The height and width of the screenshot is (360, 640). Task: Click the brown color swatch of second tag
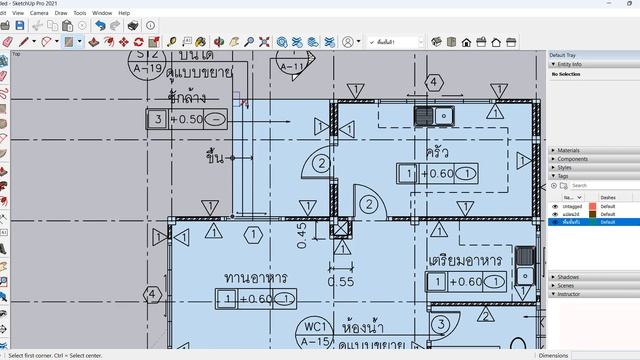pos(593,214)
